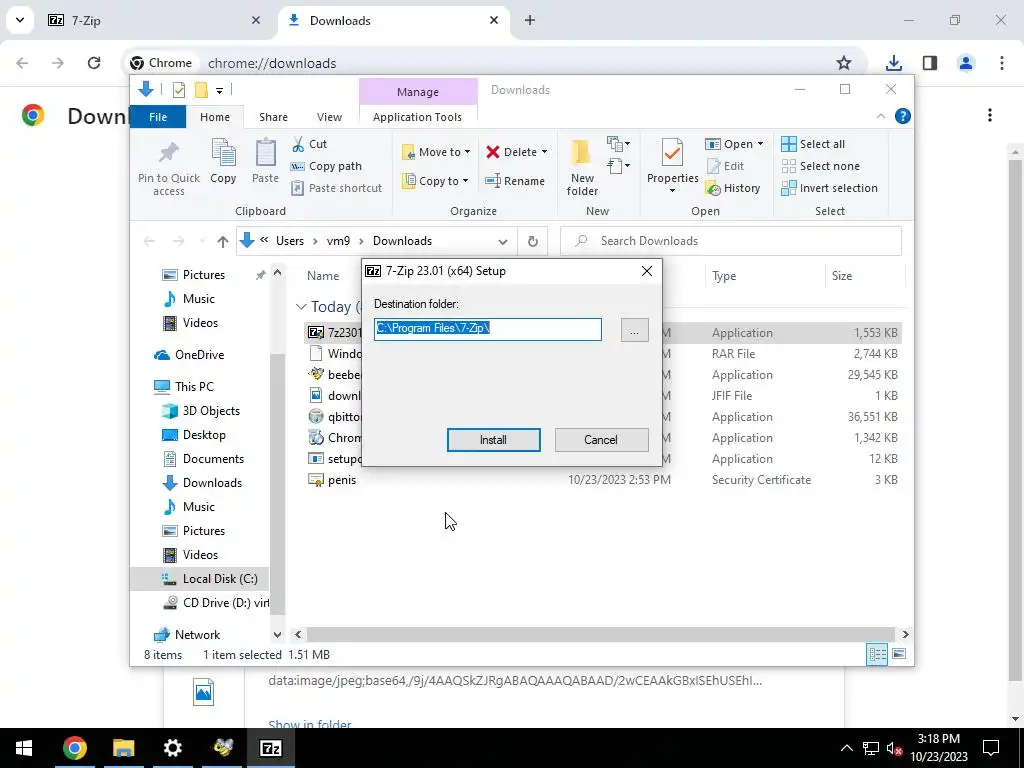Refresh the Downloads folder view
Viewport: 1024px width, 768px height.
tap(532, 241)
